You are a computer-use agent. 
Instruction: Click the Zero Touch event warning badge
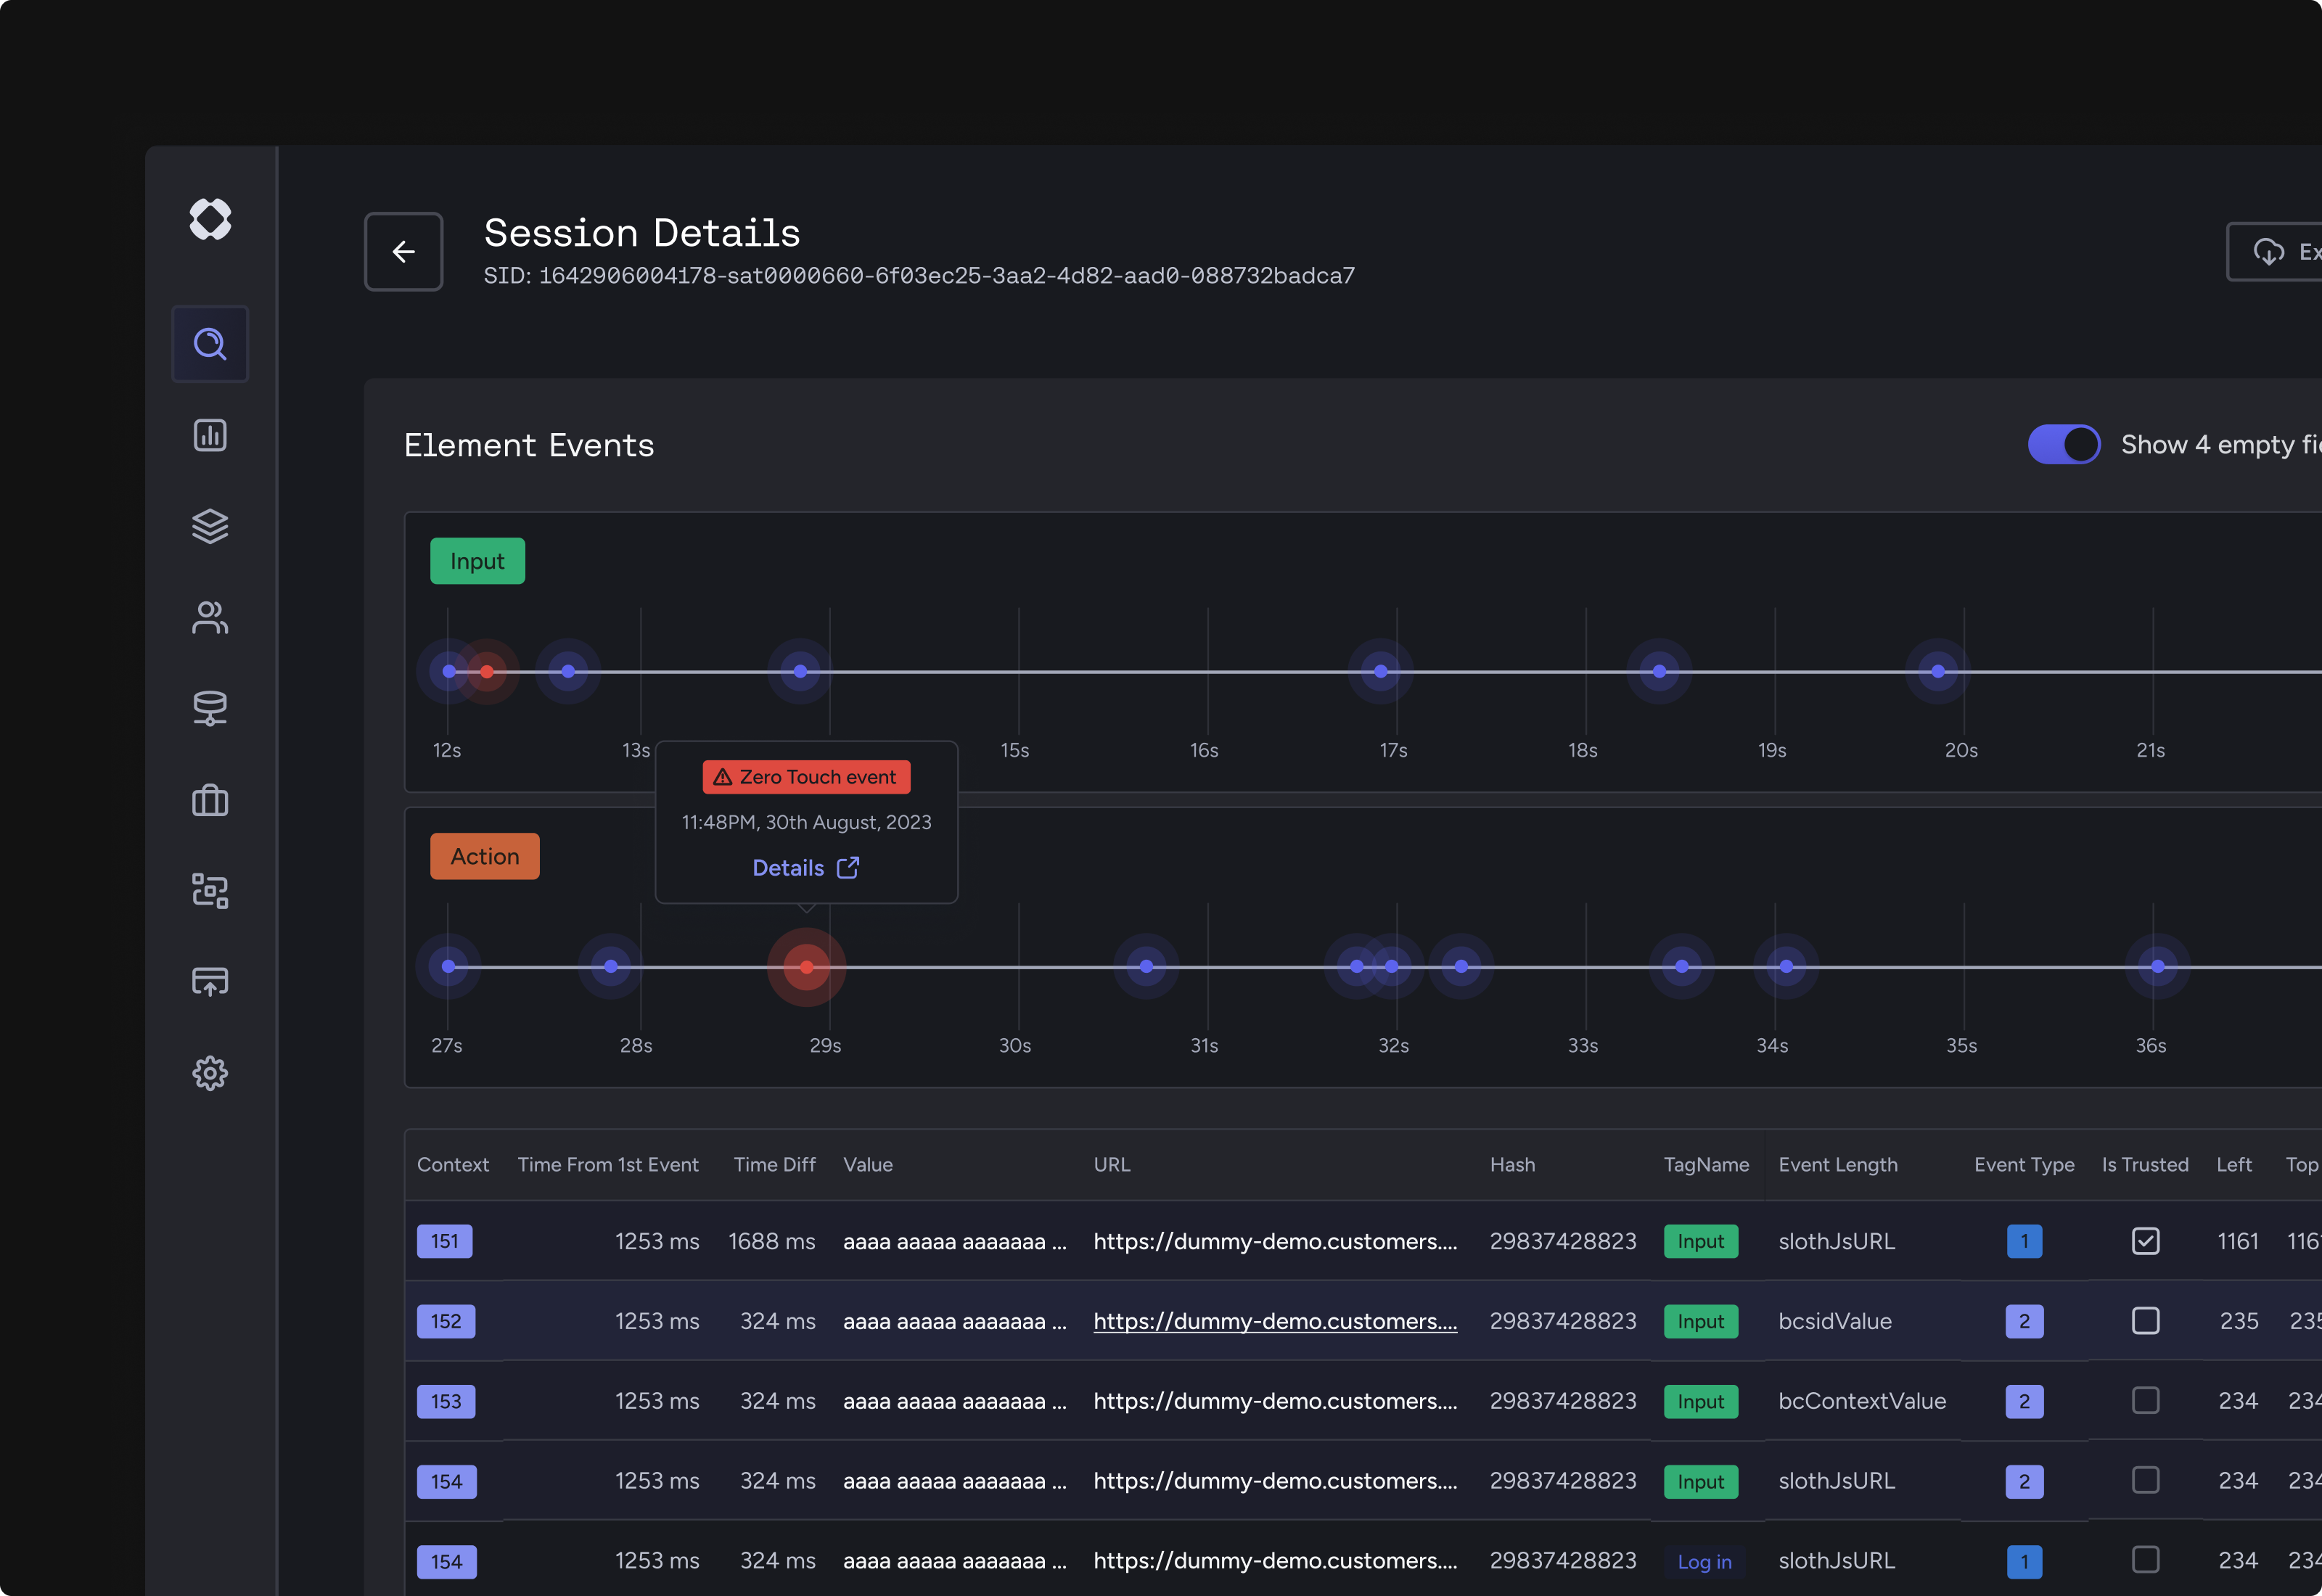tap(807, 777)
